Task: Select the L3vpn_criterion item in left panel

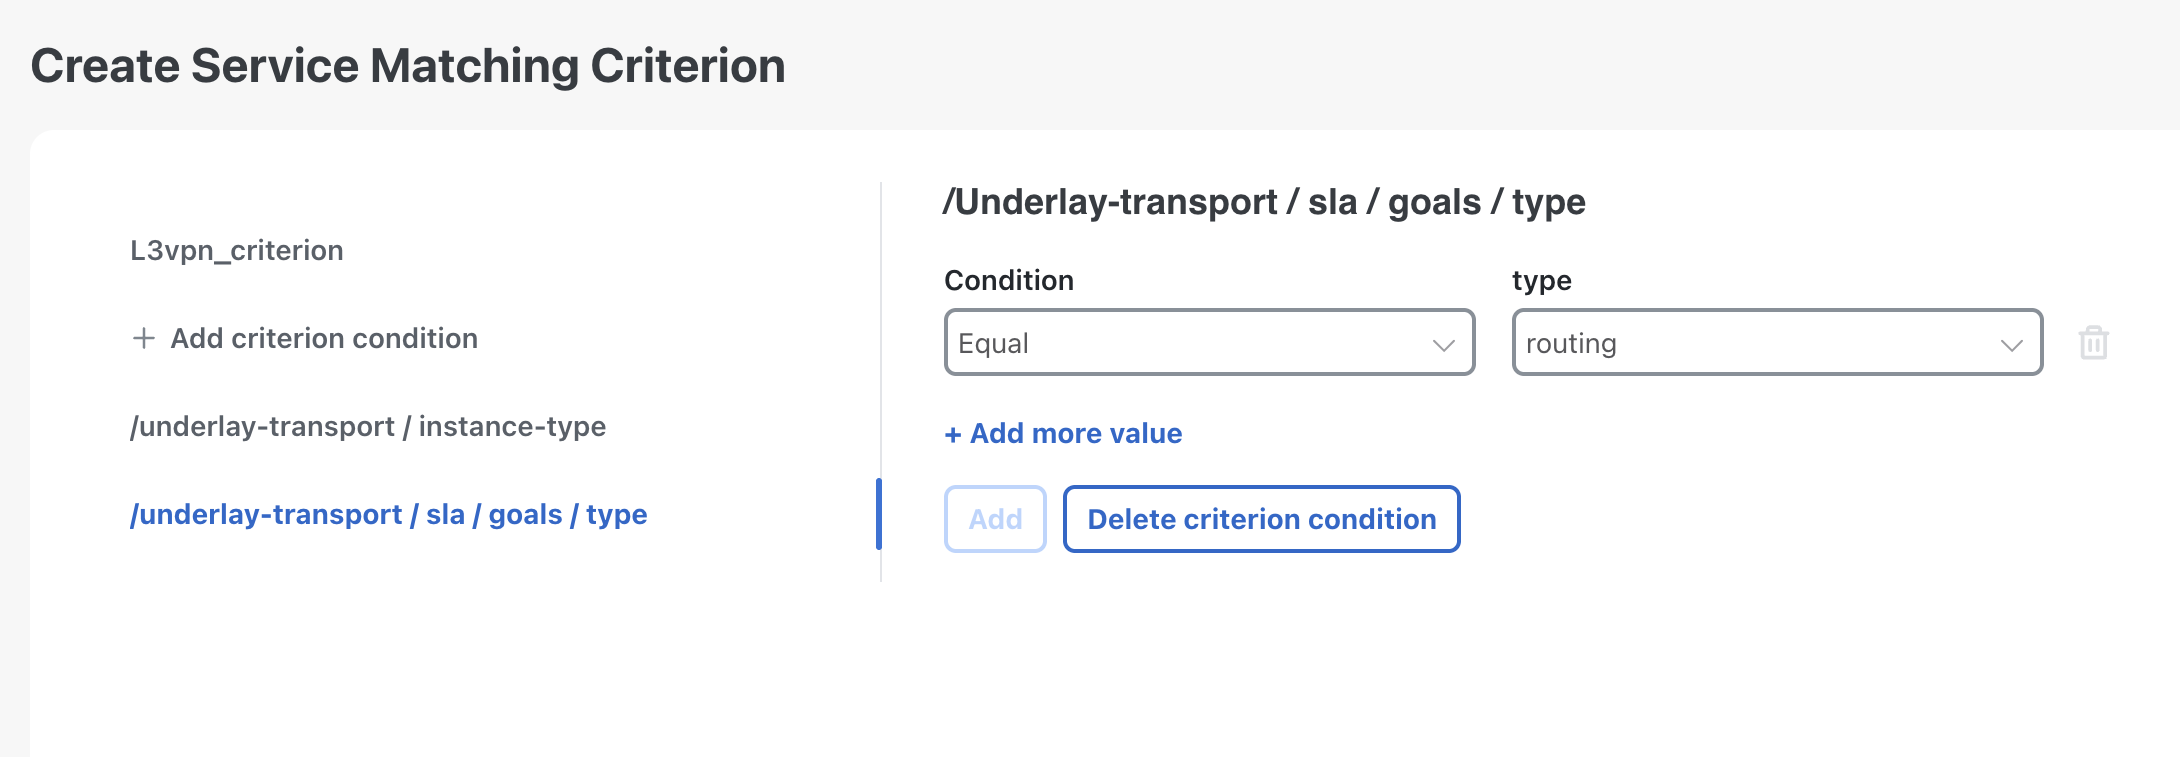Action: (x=237, y=250)
